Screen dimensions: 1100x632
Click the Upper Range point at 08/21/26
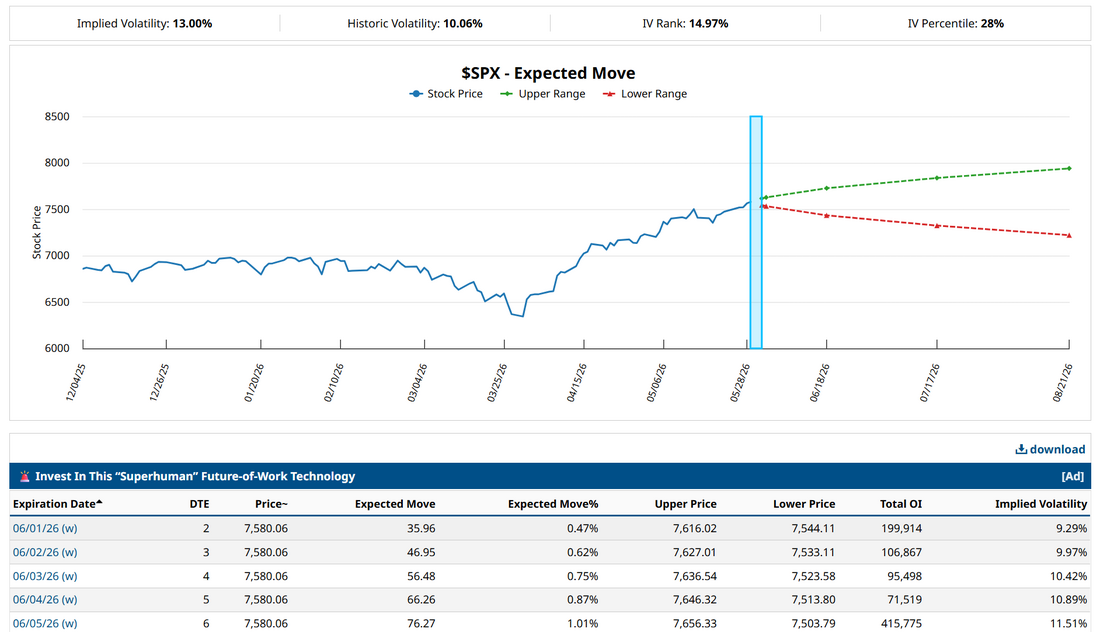(1068, 168)
